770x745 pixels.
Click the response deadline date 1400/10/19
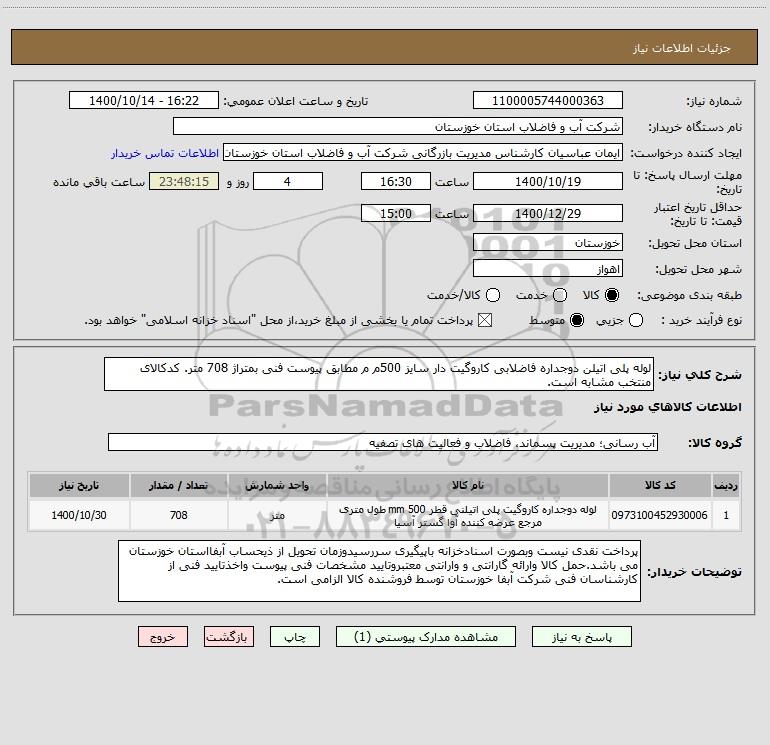(548, 181)
